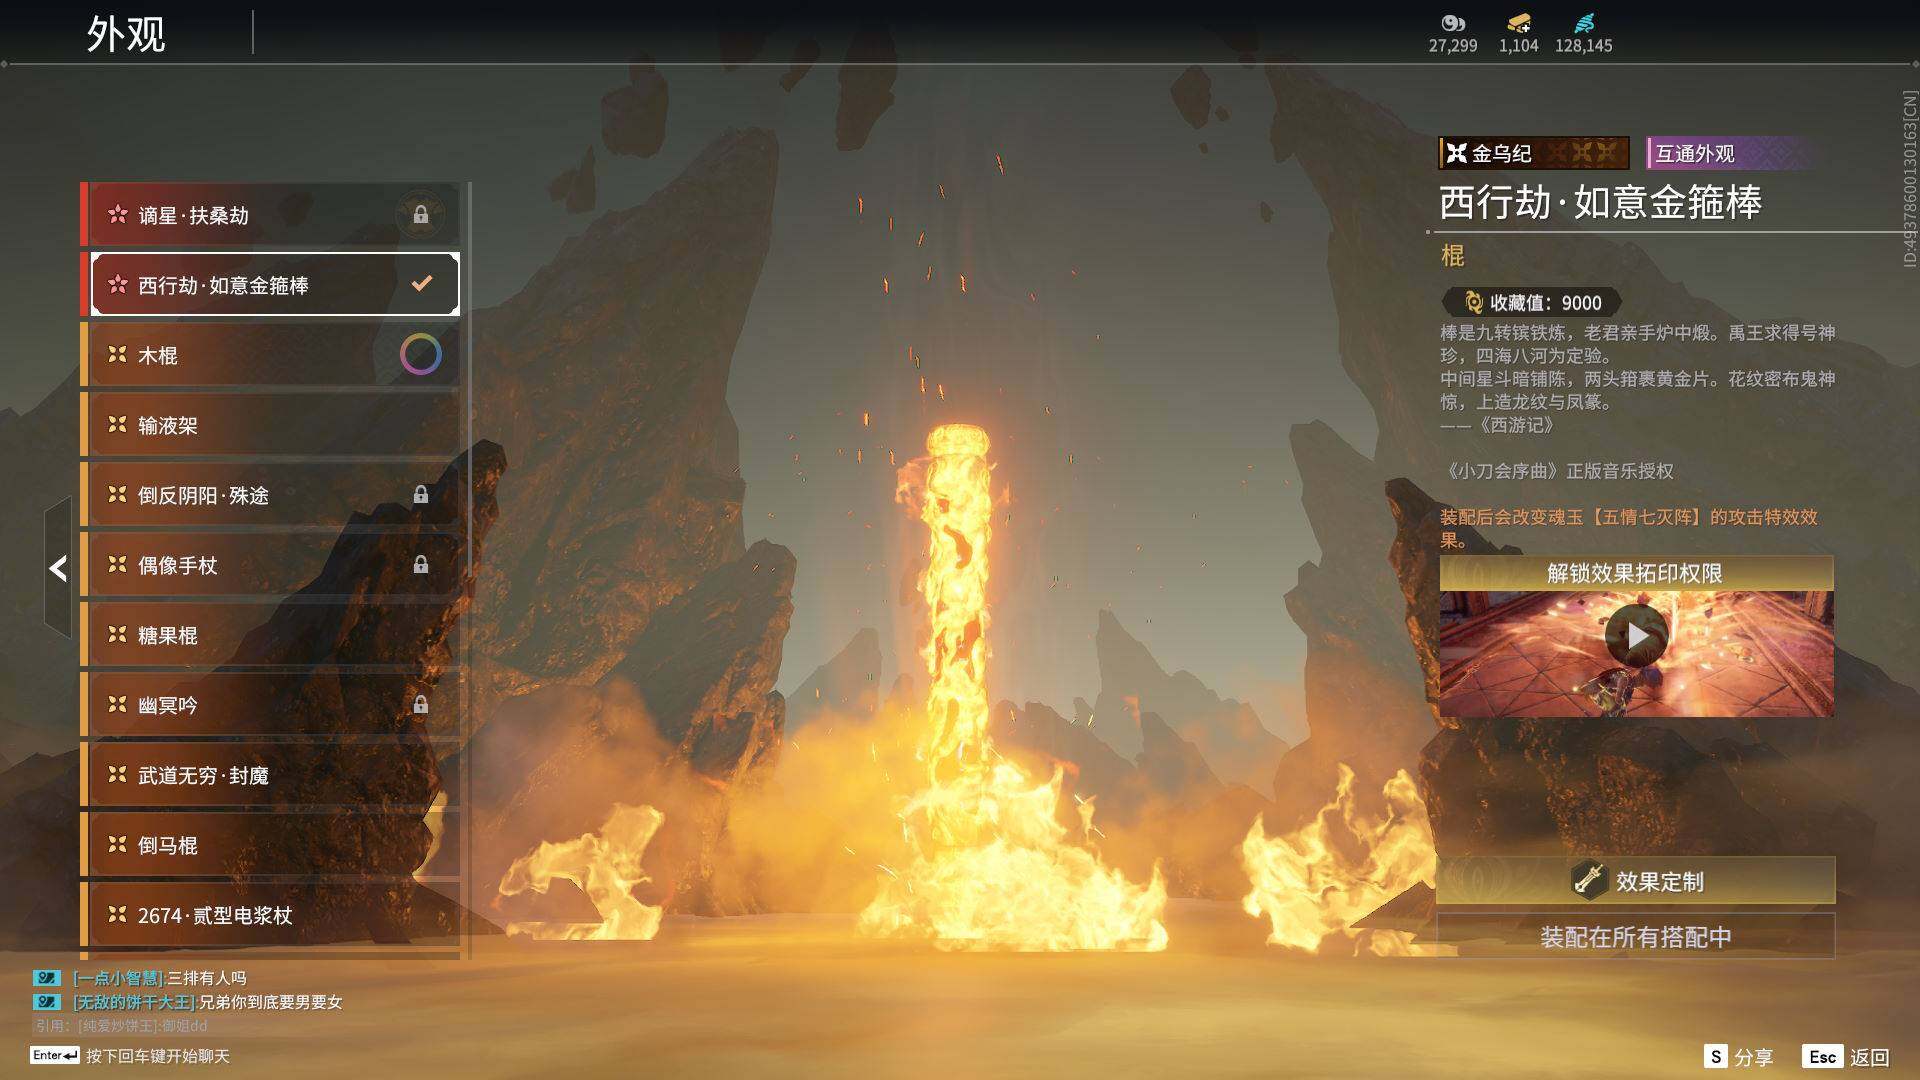
Task: Click the lock icon on 谪星·扶桑劫
Action: (x=421, y=215)
